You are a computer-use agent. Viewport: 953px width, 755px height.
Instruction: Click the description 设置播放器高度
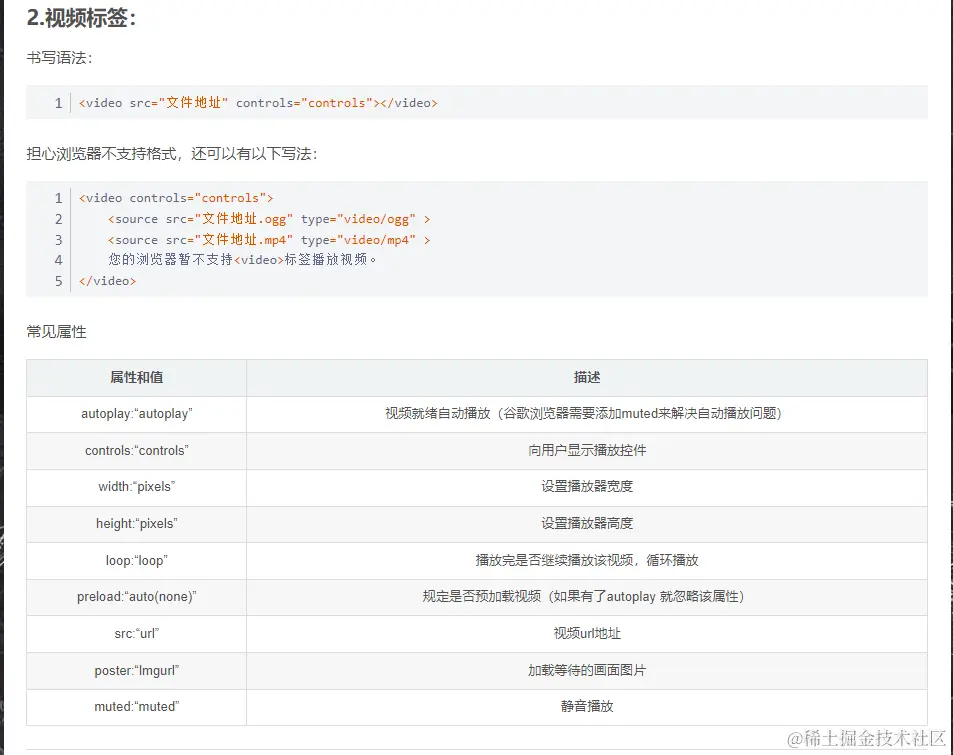coord(587,523)
